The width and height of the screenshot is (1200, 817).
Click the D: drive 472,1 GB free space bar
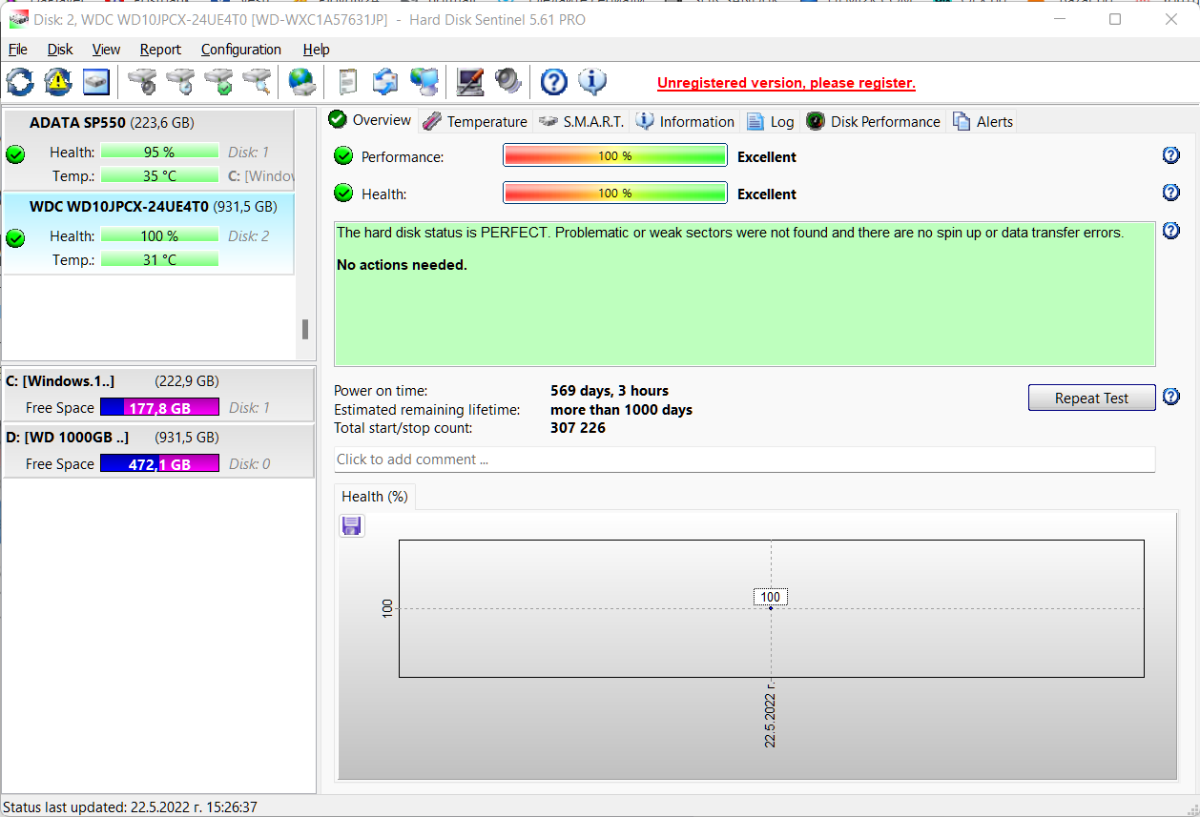click(160, 463)
